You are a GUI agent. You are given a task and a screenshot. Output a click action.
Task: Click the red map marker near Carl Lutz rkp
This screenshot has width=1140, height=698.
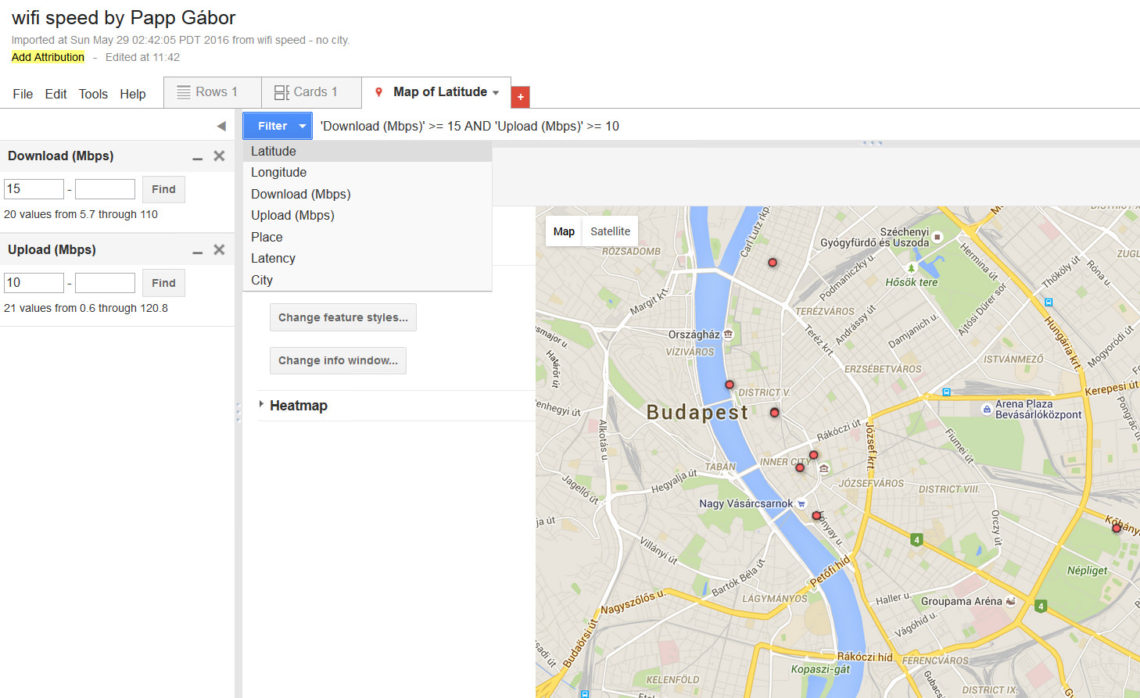773,262
